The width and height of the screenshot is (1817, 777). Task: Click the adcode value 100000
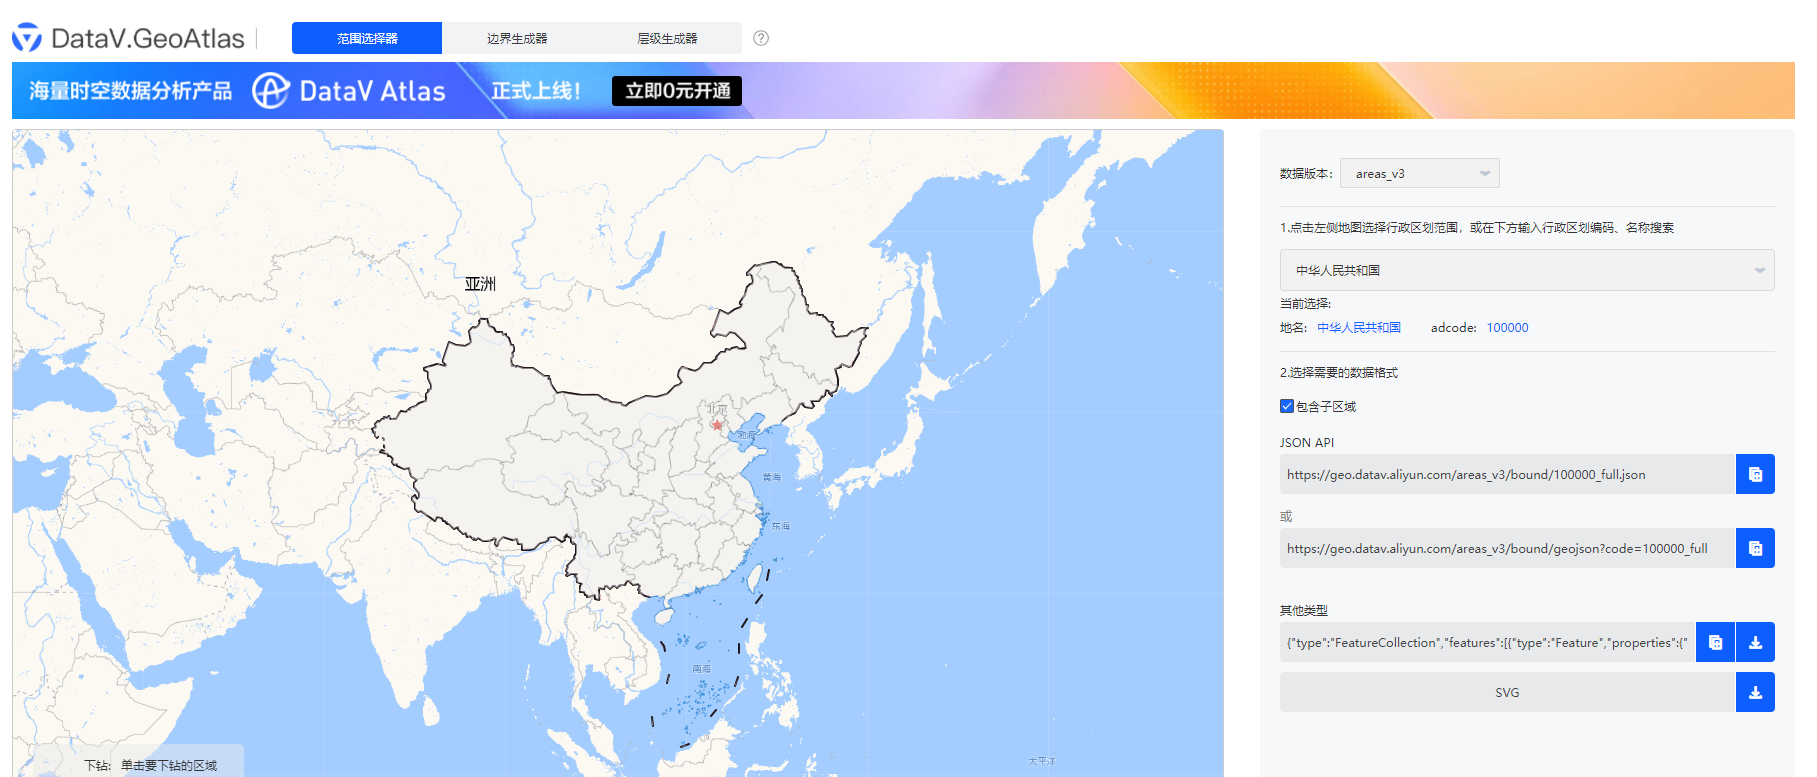(x=1507, y=327)
